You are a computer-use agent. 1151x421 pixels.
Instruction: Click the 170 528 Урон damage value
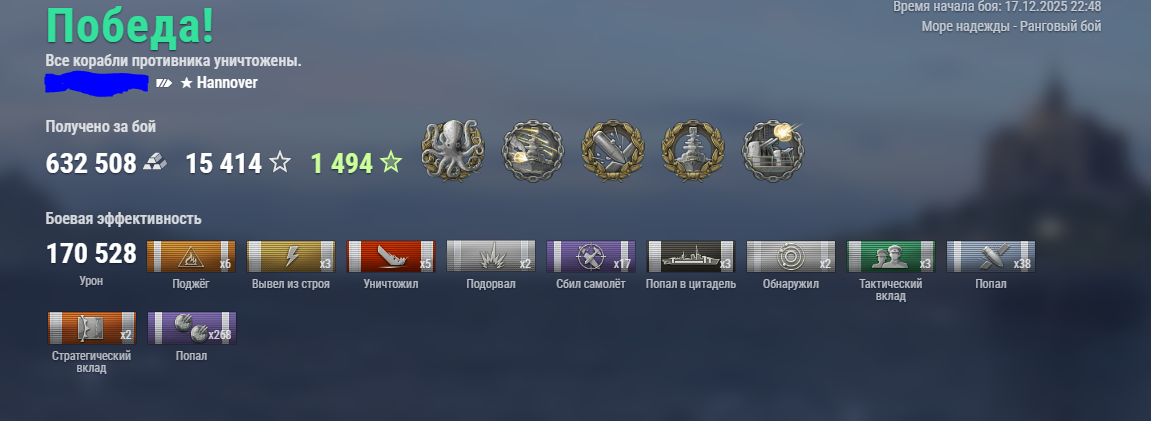91,254
